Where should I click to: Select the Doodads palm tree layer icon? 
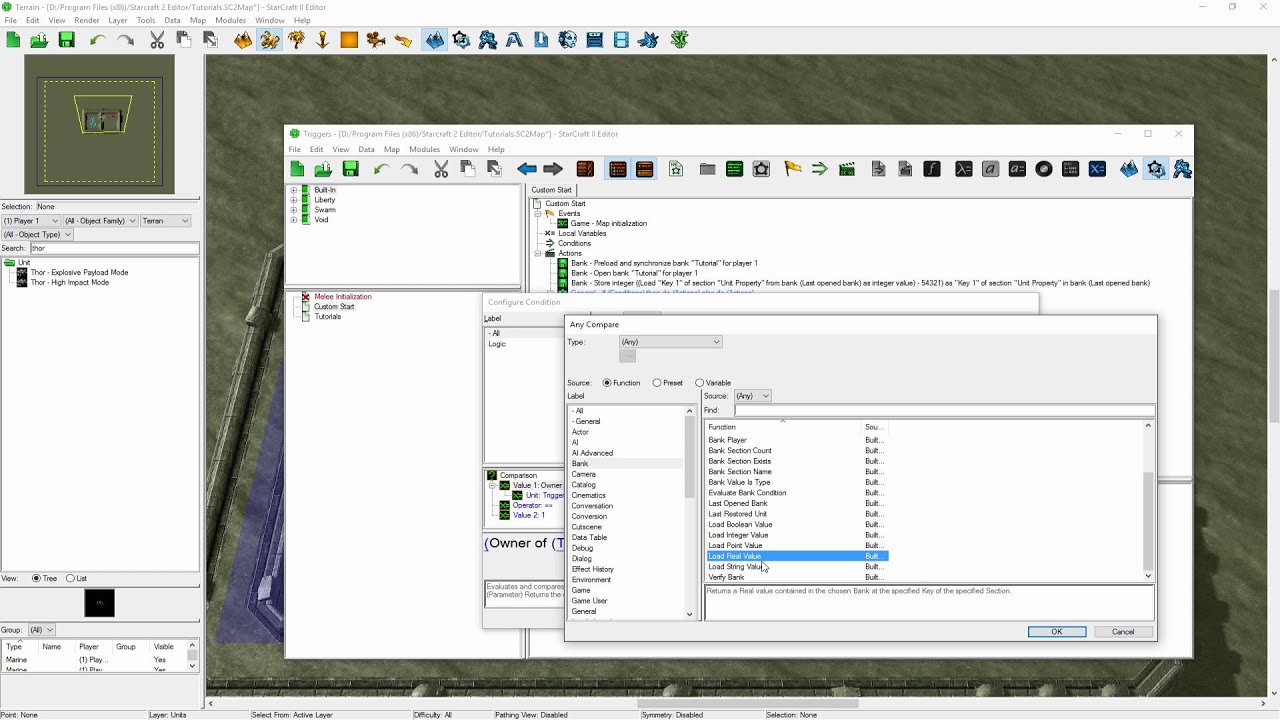(297, 40)
